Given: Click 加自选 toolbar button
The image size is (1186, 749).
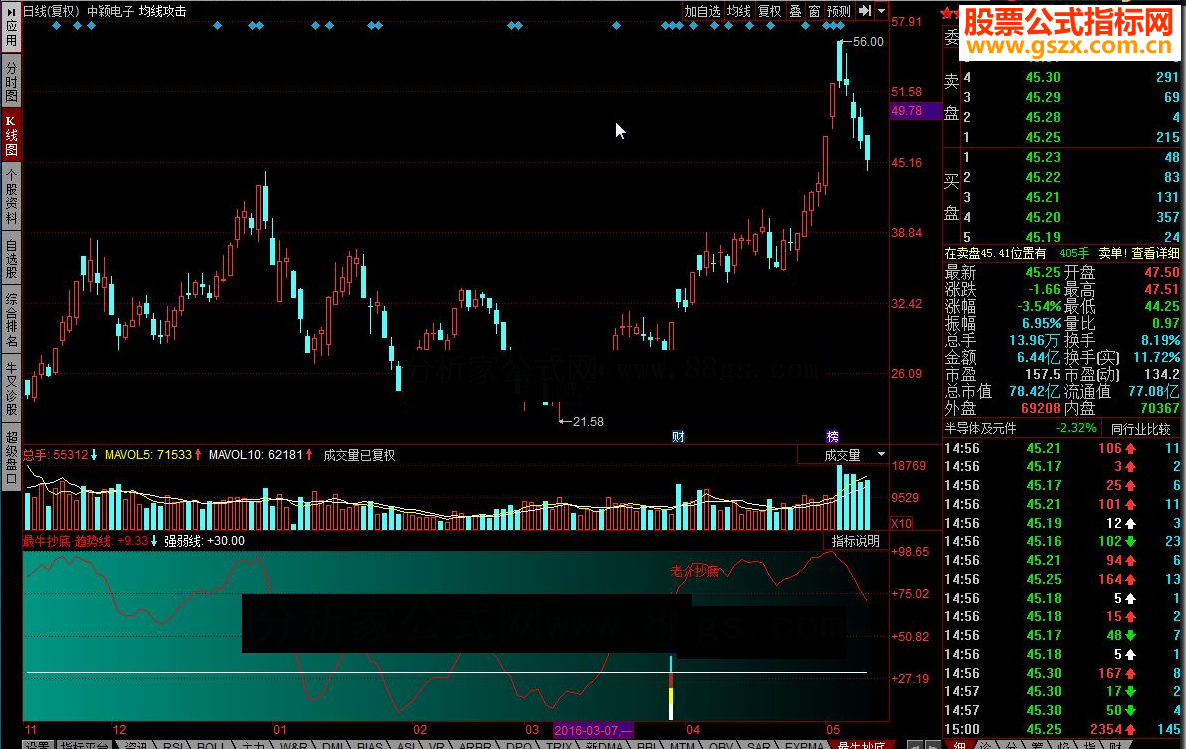Looking at the screenshot, I should pyautogui.click(x=702, y=11).
